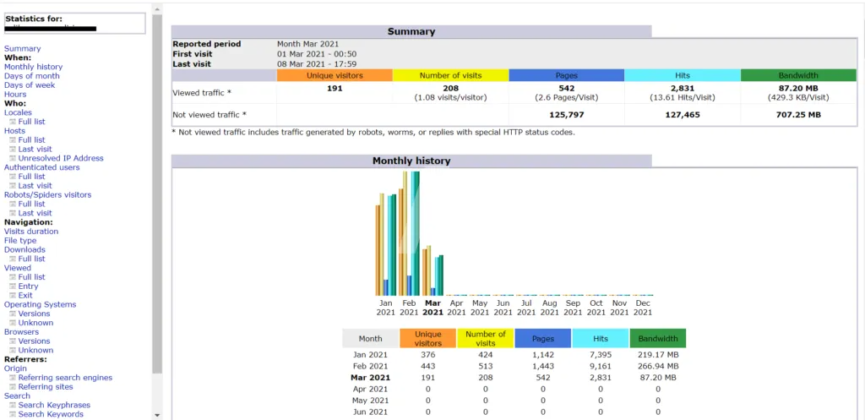Click the Feb 2021 bars in the chart
This screenshot has height=420, width=865.
point(410,235)
